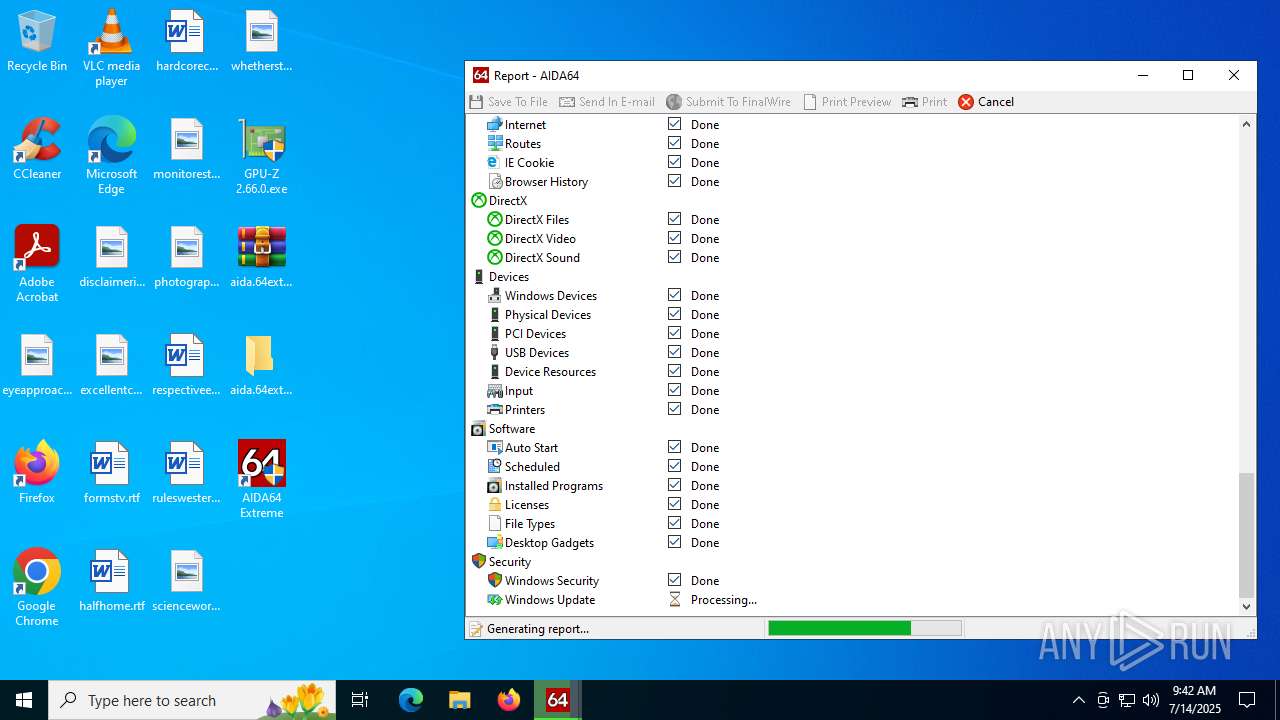Viewport: 1280px width, 720px height.
Task: Click the Licenses lock icon
Action: point(494,505)
